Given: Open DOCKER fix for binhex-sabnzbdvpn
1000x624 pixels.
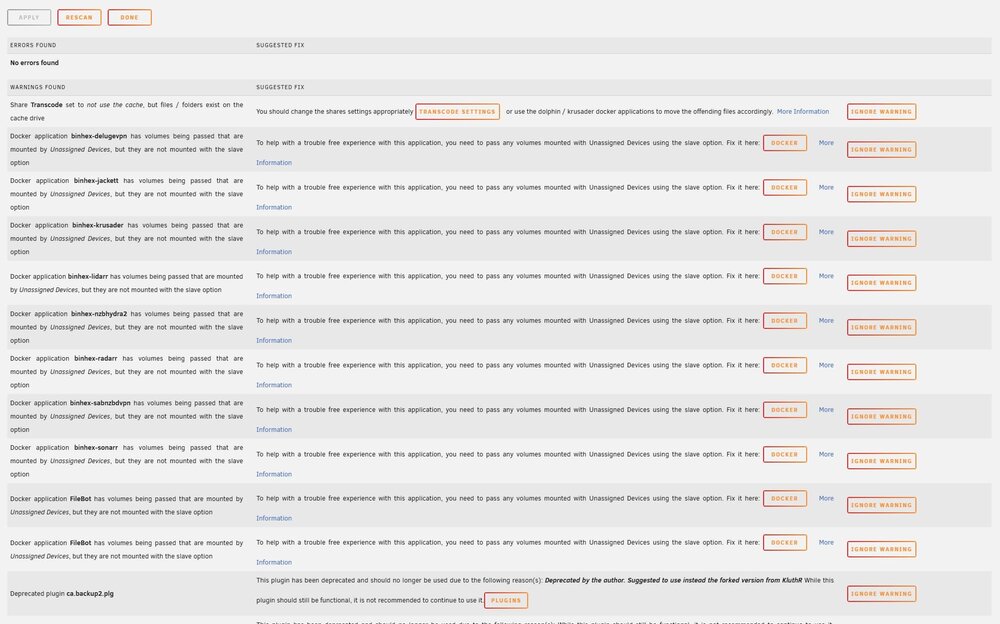Looking at the screenshot, I should tap(784, 410).
